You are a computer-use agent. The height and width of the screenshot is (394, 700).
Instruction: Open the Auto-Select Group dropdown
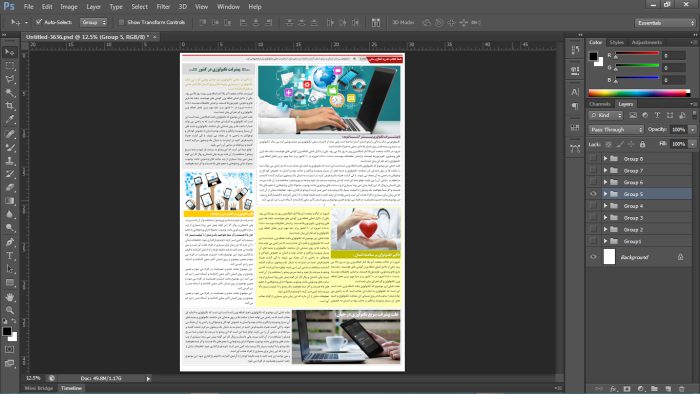[93, 22]
